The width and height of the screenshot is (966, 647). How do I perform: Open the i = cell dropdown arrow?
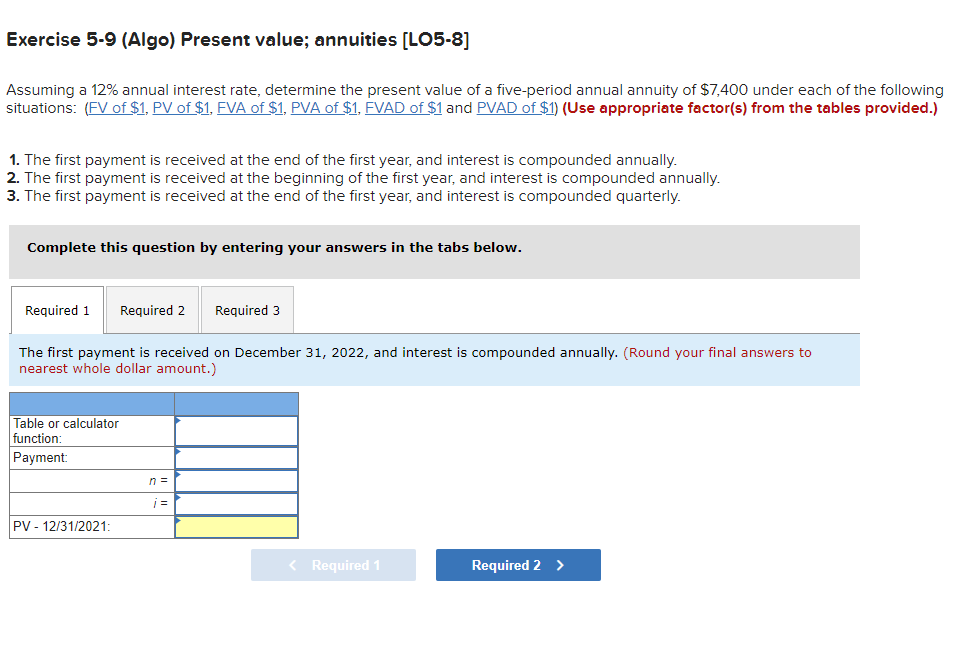178,497
